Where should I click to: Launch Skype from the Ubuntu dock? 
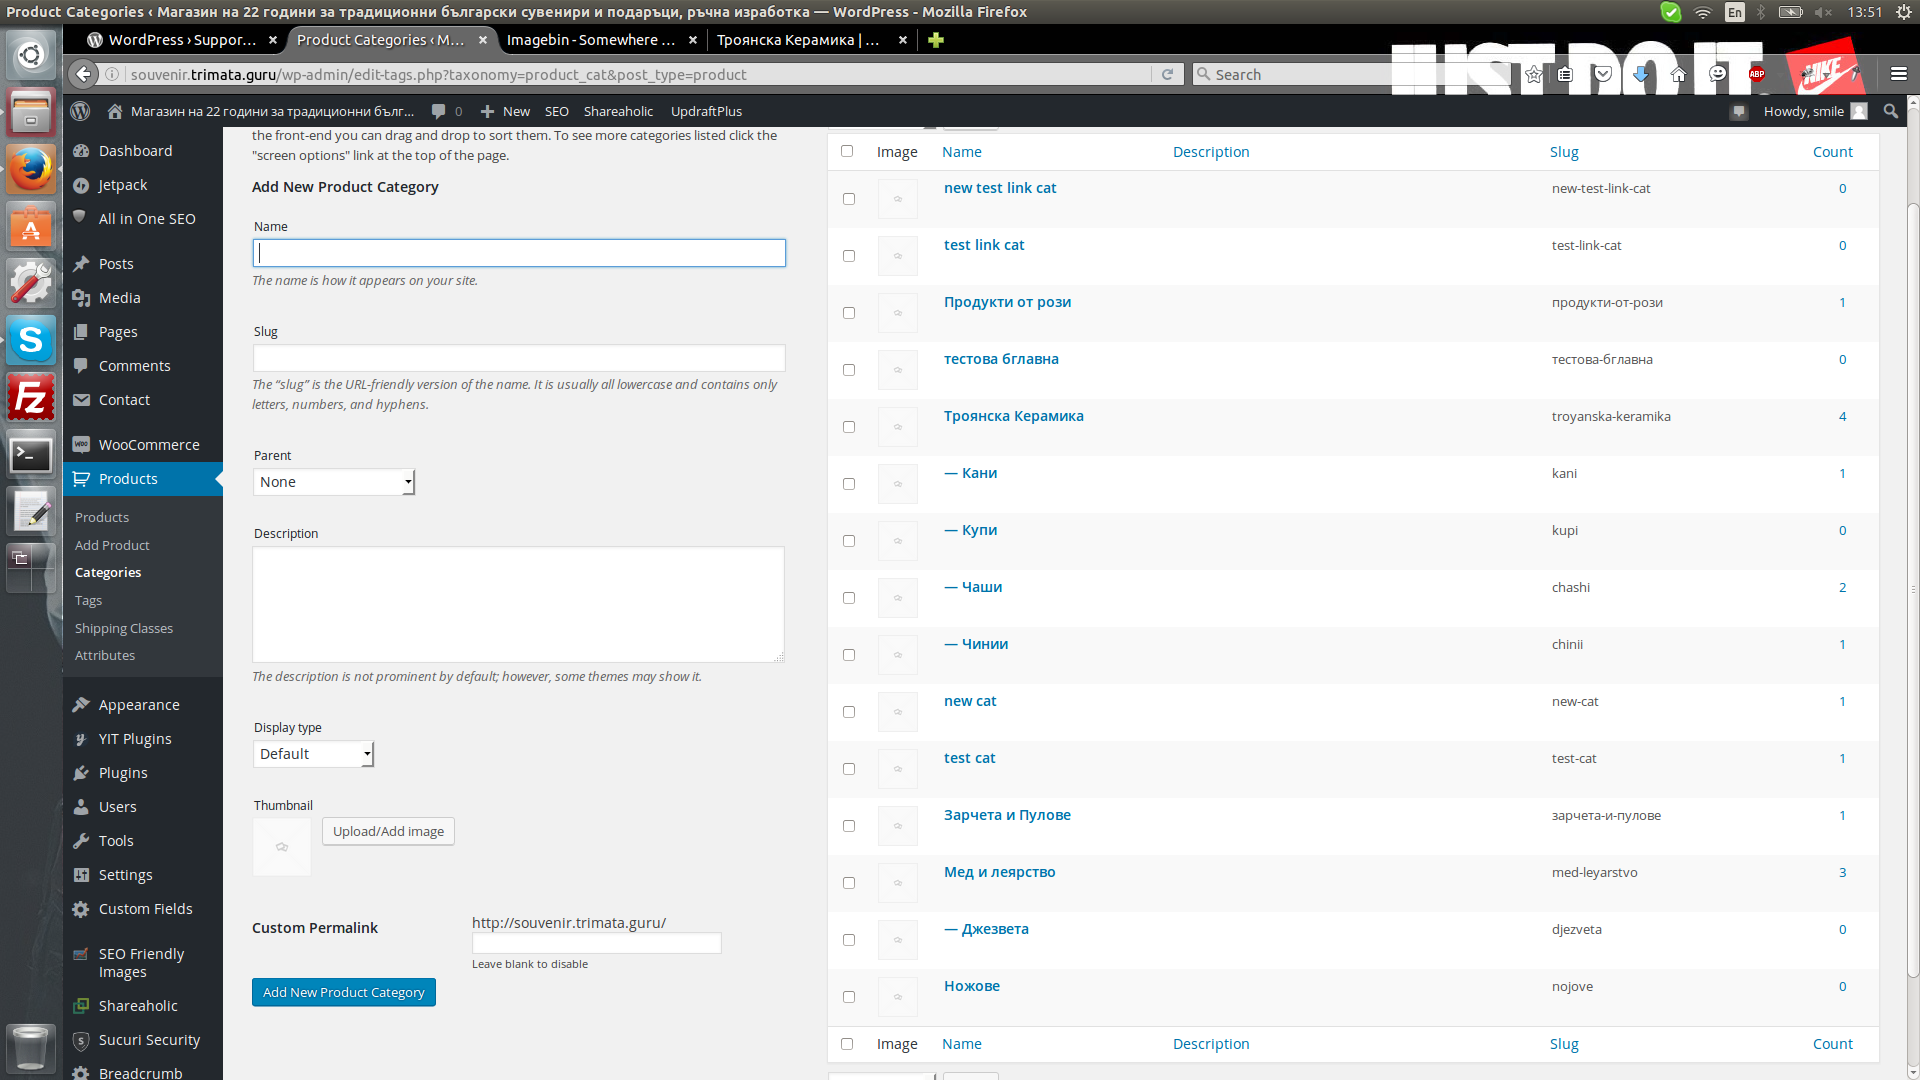31,340
